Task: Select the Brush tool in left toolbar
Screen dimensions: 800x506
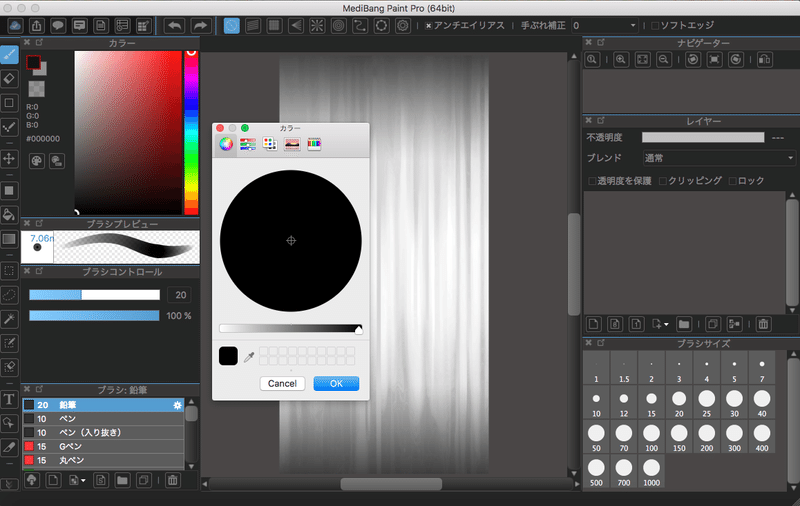Action: [9, 55]
